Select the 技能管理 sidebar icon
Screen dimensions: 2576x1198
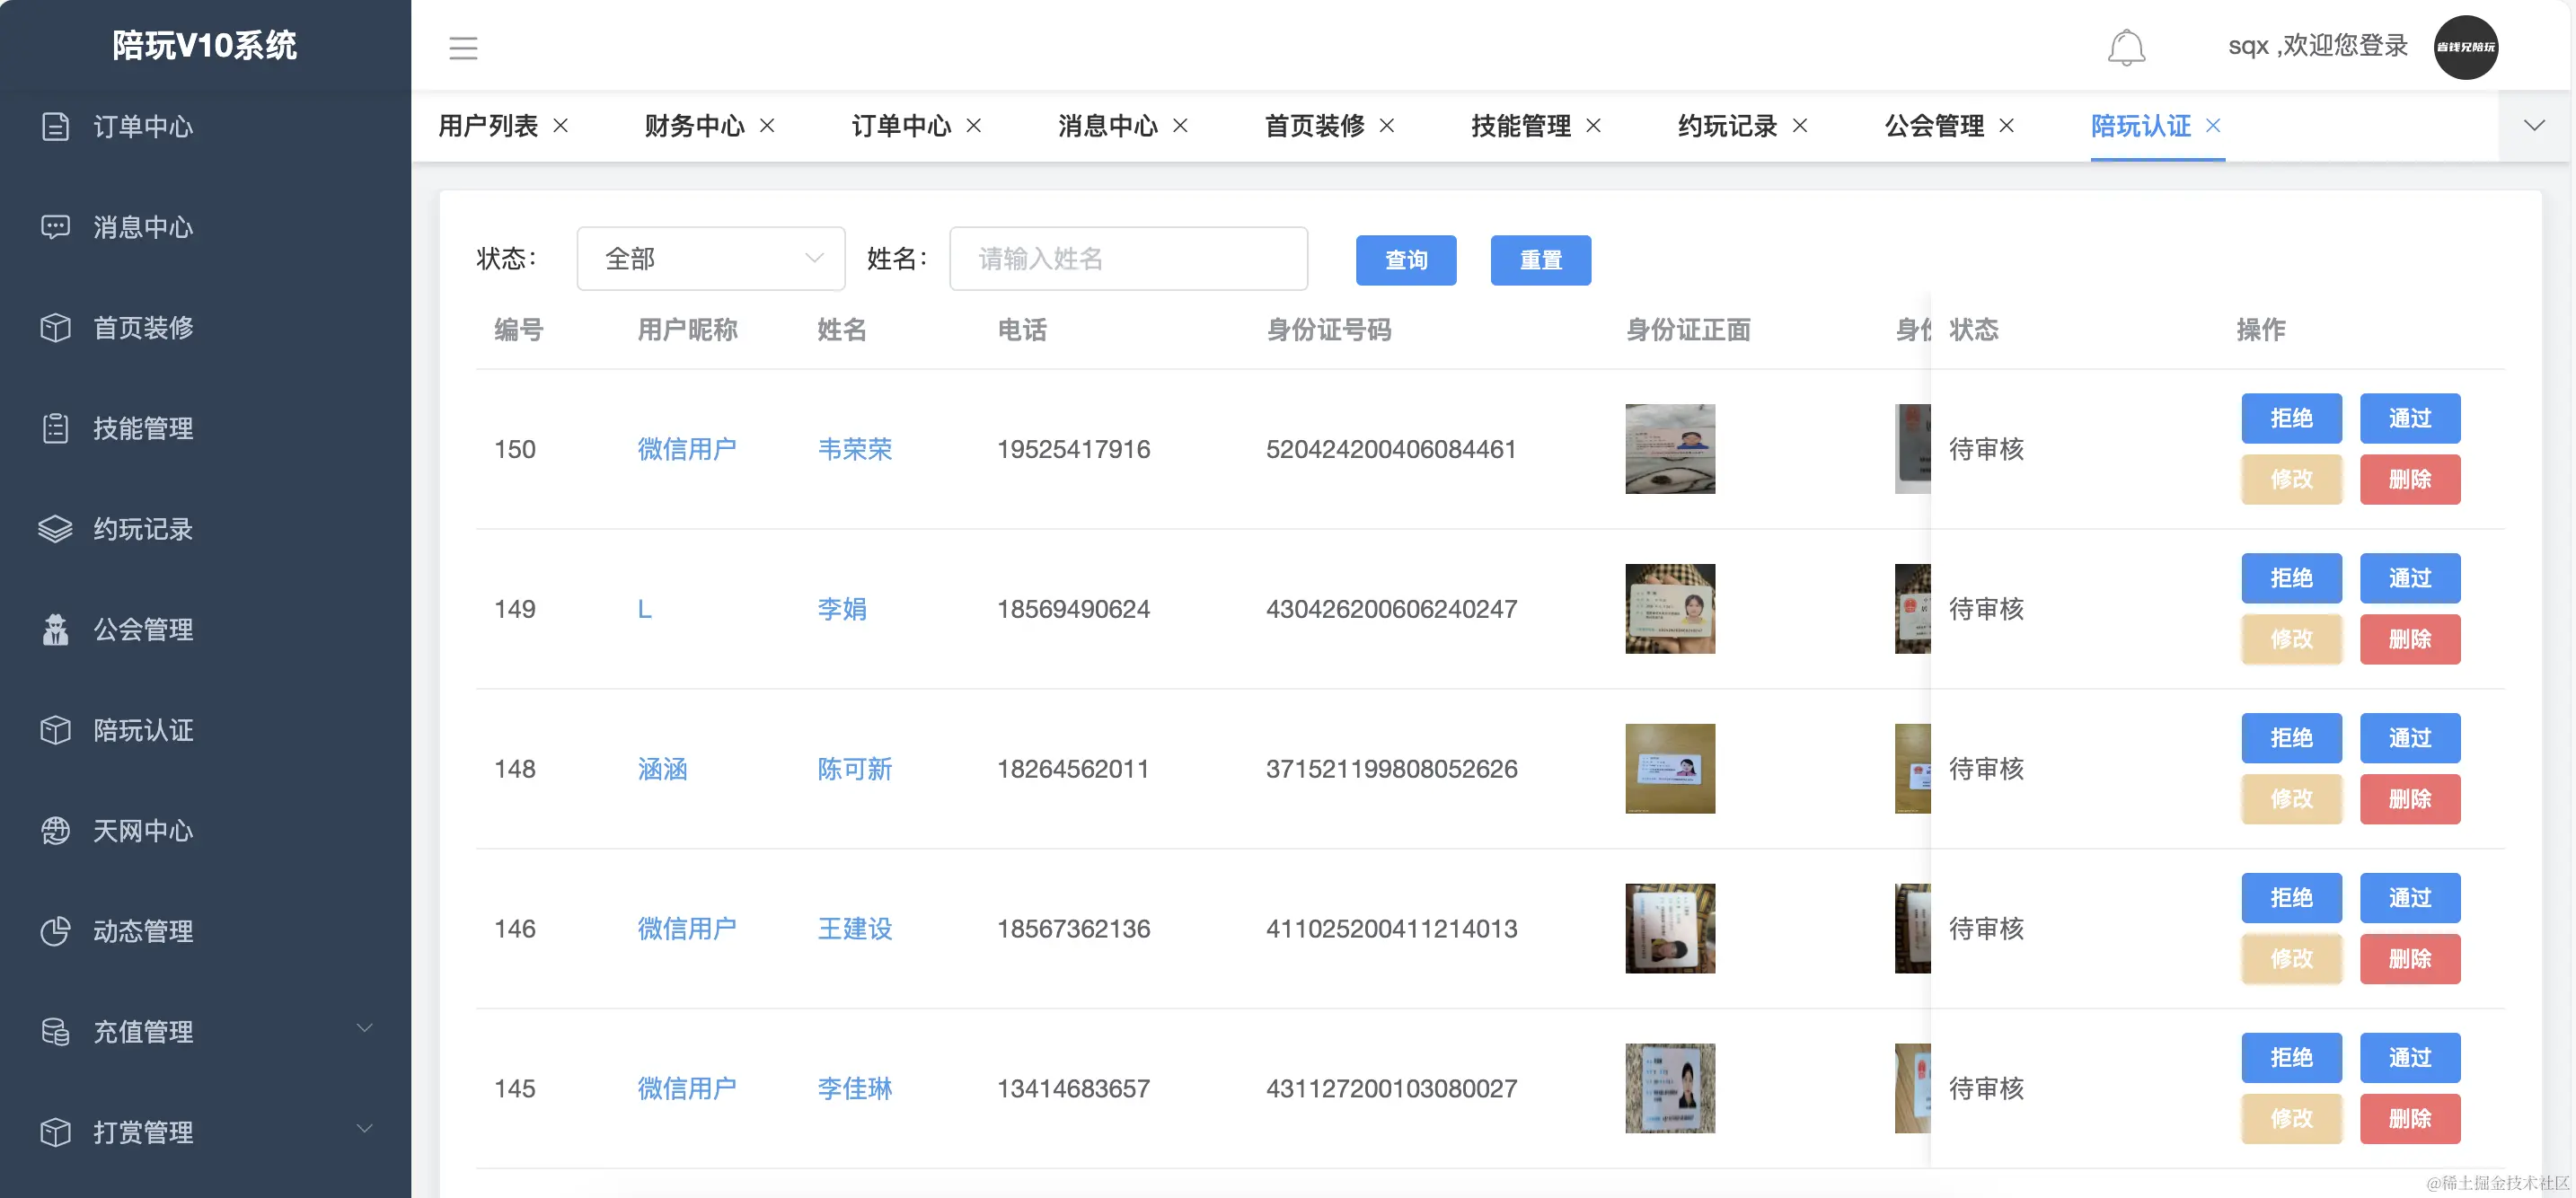[56, 428]
